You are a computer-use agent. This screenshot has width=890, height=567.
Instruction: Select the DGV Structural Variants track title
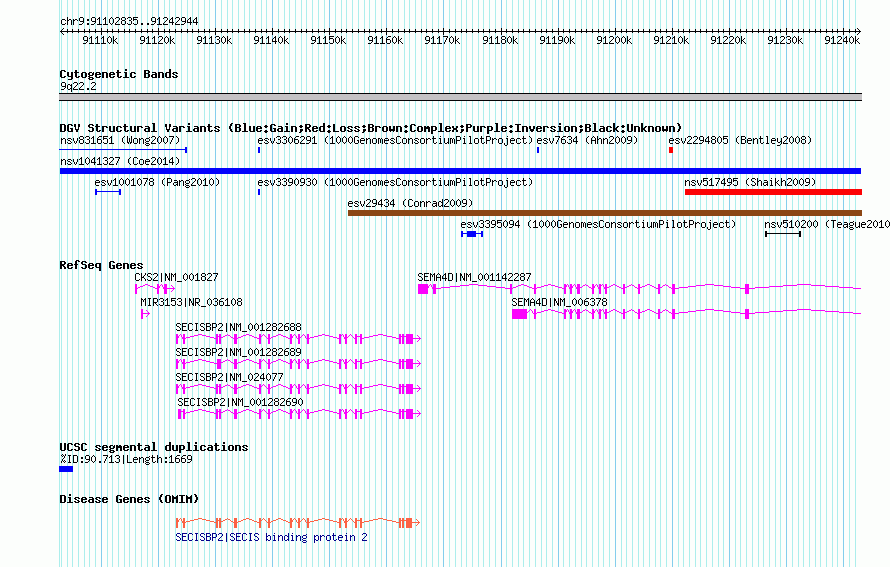(x=370, y=128)
